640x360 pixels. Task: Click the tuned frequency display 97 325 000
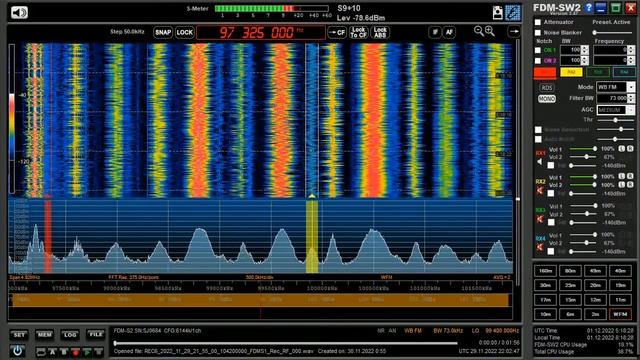[260, 33]
